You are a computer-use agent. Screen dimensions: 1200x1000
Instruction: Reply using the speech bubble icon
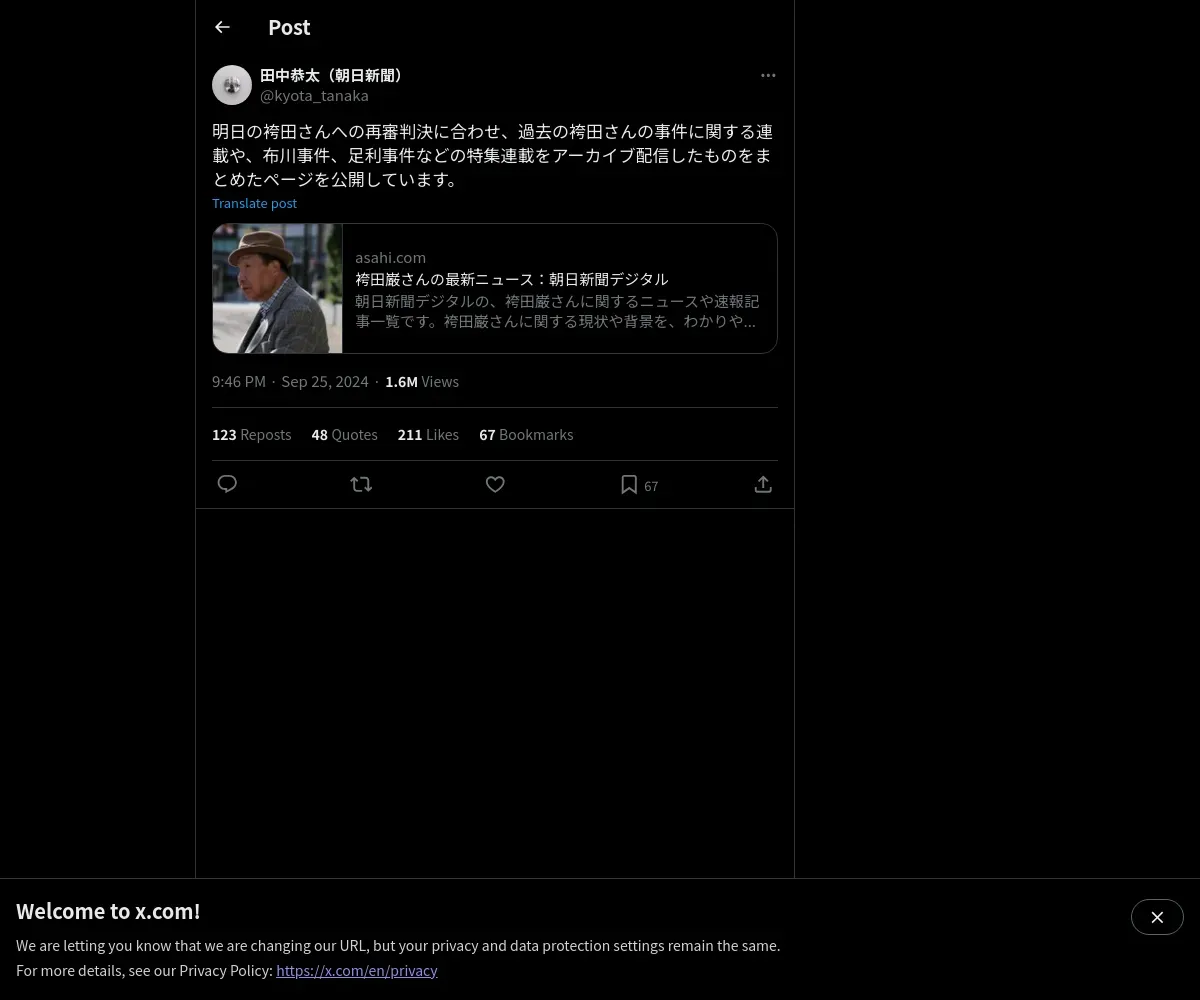(x=227, y=484)
